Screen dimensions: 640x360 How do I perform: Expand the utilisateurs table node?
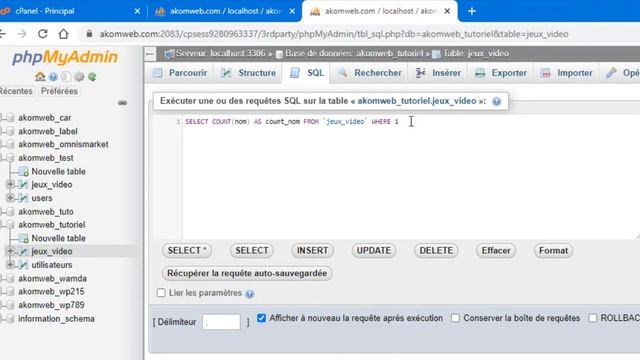point(10,265)
